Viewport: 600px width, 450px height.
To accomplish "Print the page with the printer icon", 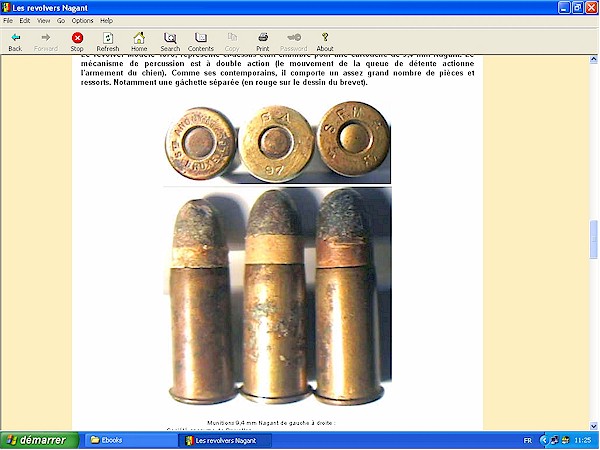I will coord(263,42).
